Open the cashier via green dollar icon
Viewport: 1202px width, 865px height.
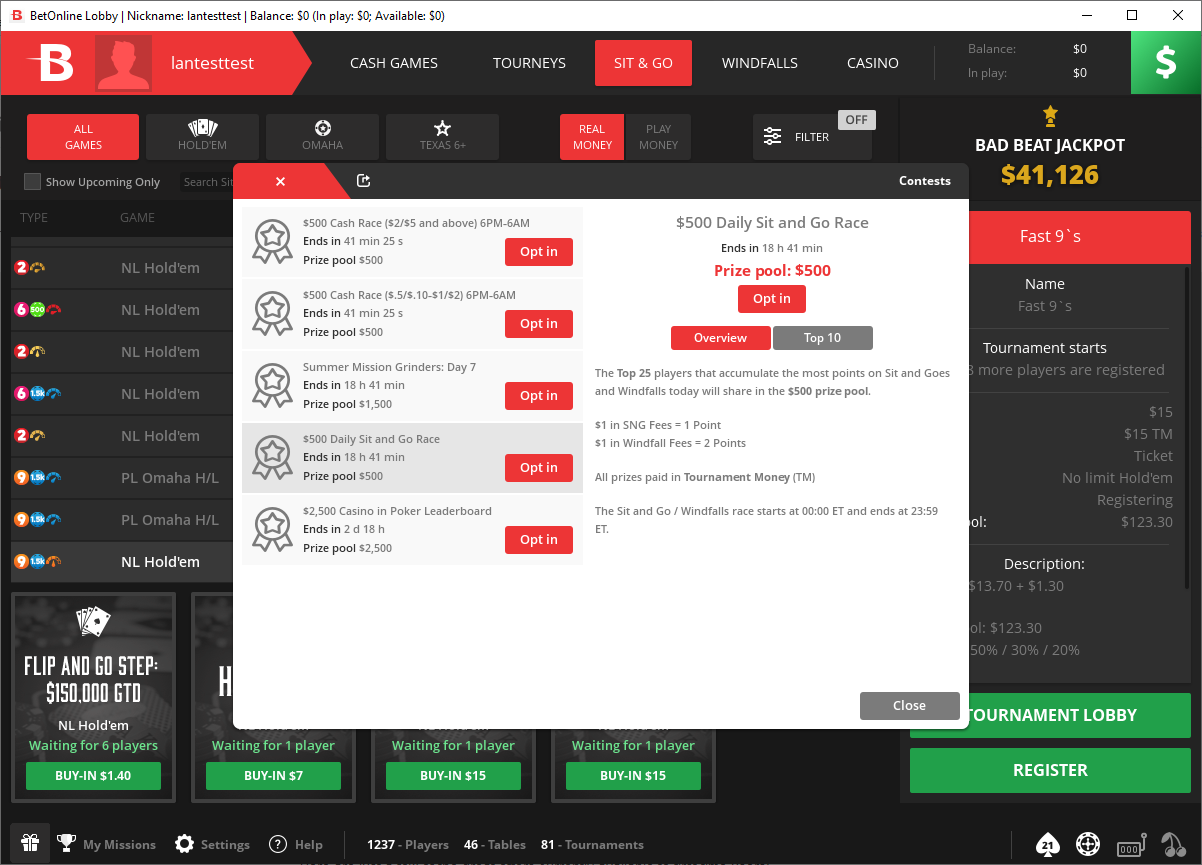pyautogui.click(x=1166, y=63)
